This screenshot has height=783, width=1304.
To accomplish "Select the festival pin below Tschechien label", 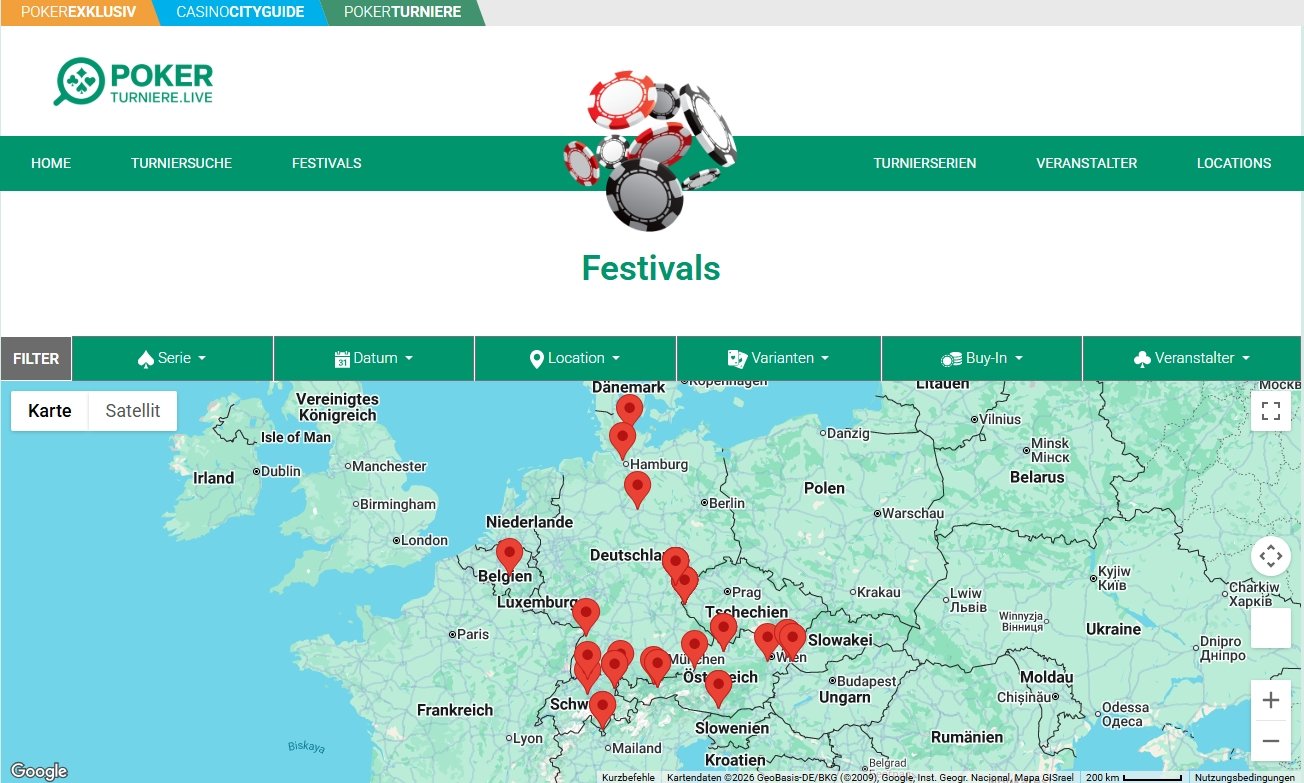I will pyautogui.click(x=723, y=631).
